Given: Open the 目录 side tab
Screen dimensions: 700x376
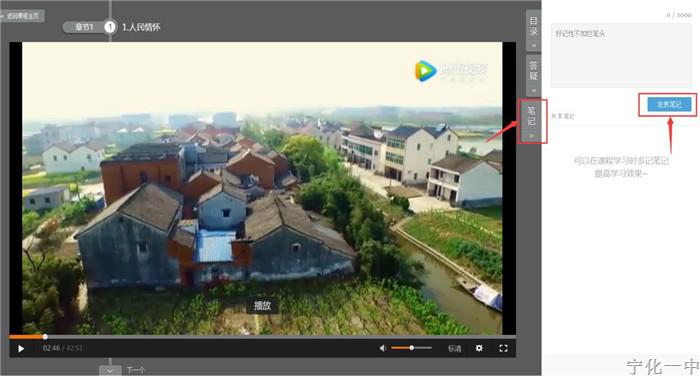Looking at the screenshot, I should 533,30.
